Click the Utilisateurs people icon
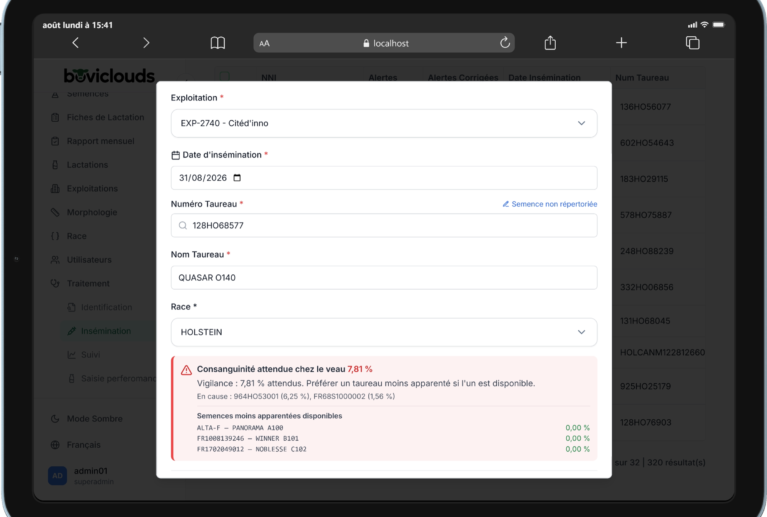This screenshot has width=767, height=517. (x=55, y=260)
